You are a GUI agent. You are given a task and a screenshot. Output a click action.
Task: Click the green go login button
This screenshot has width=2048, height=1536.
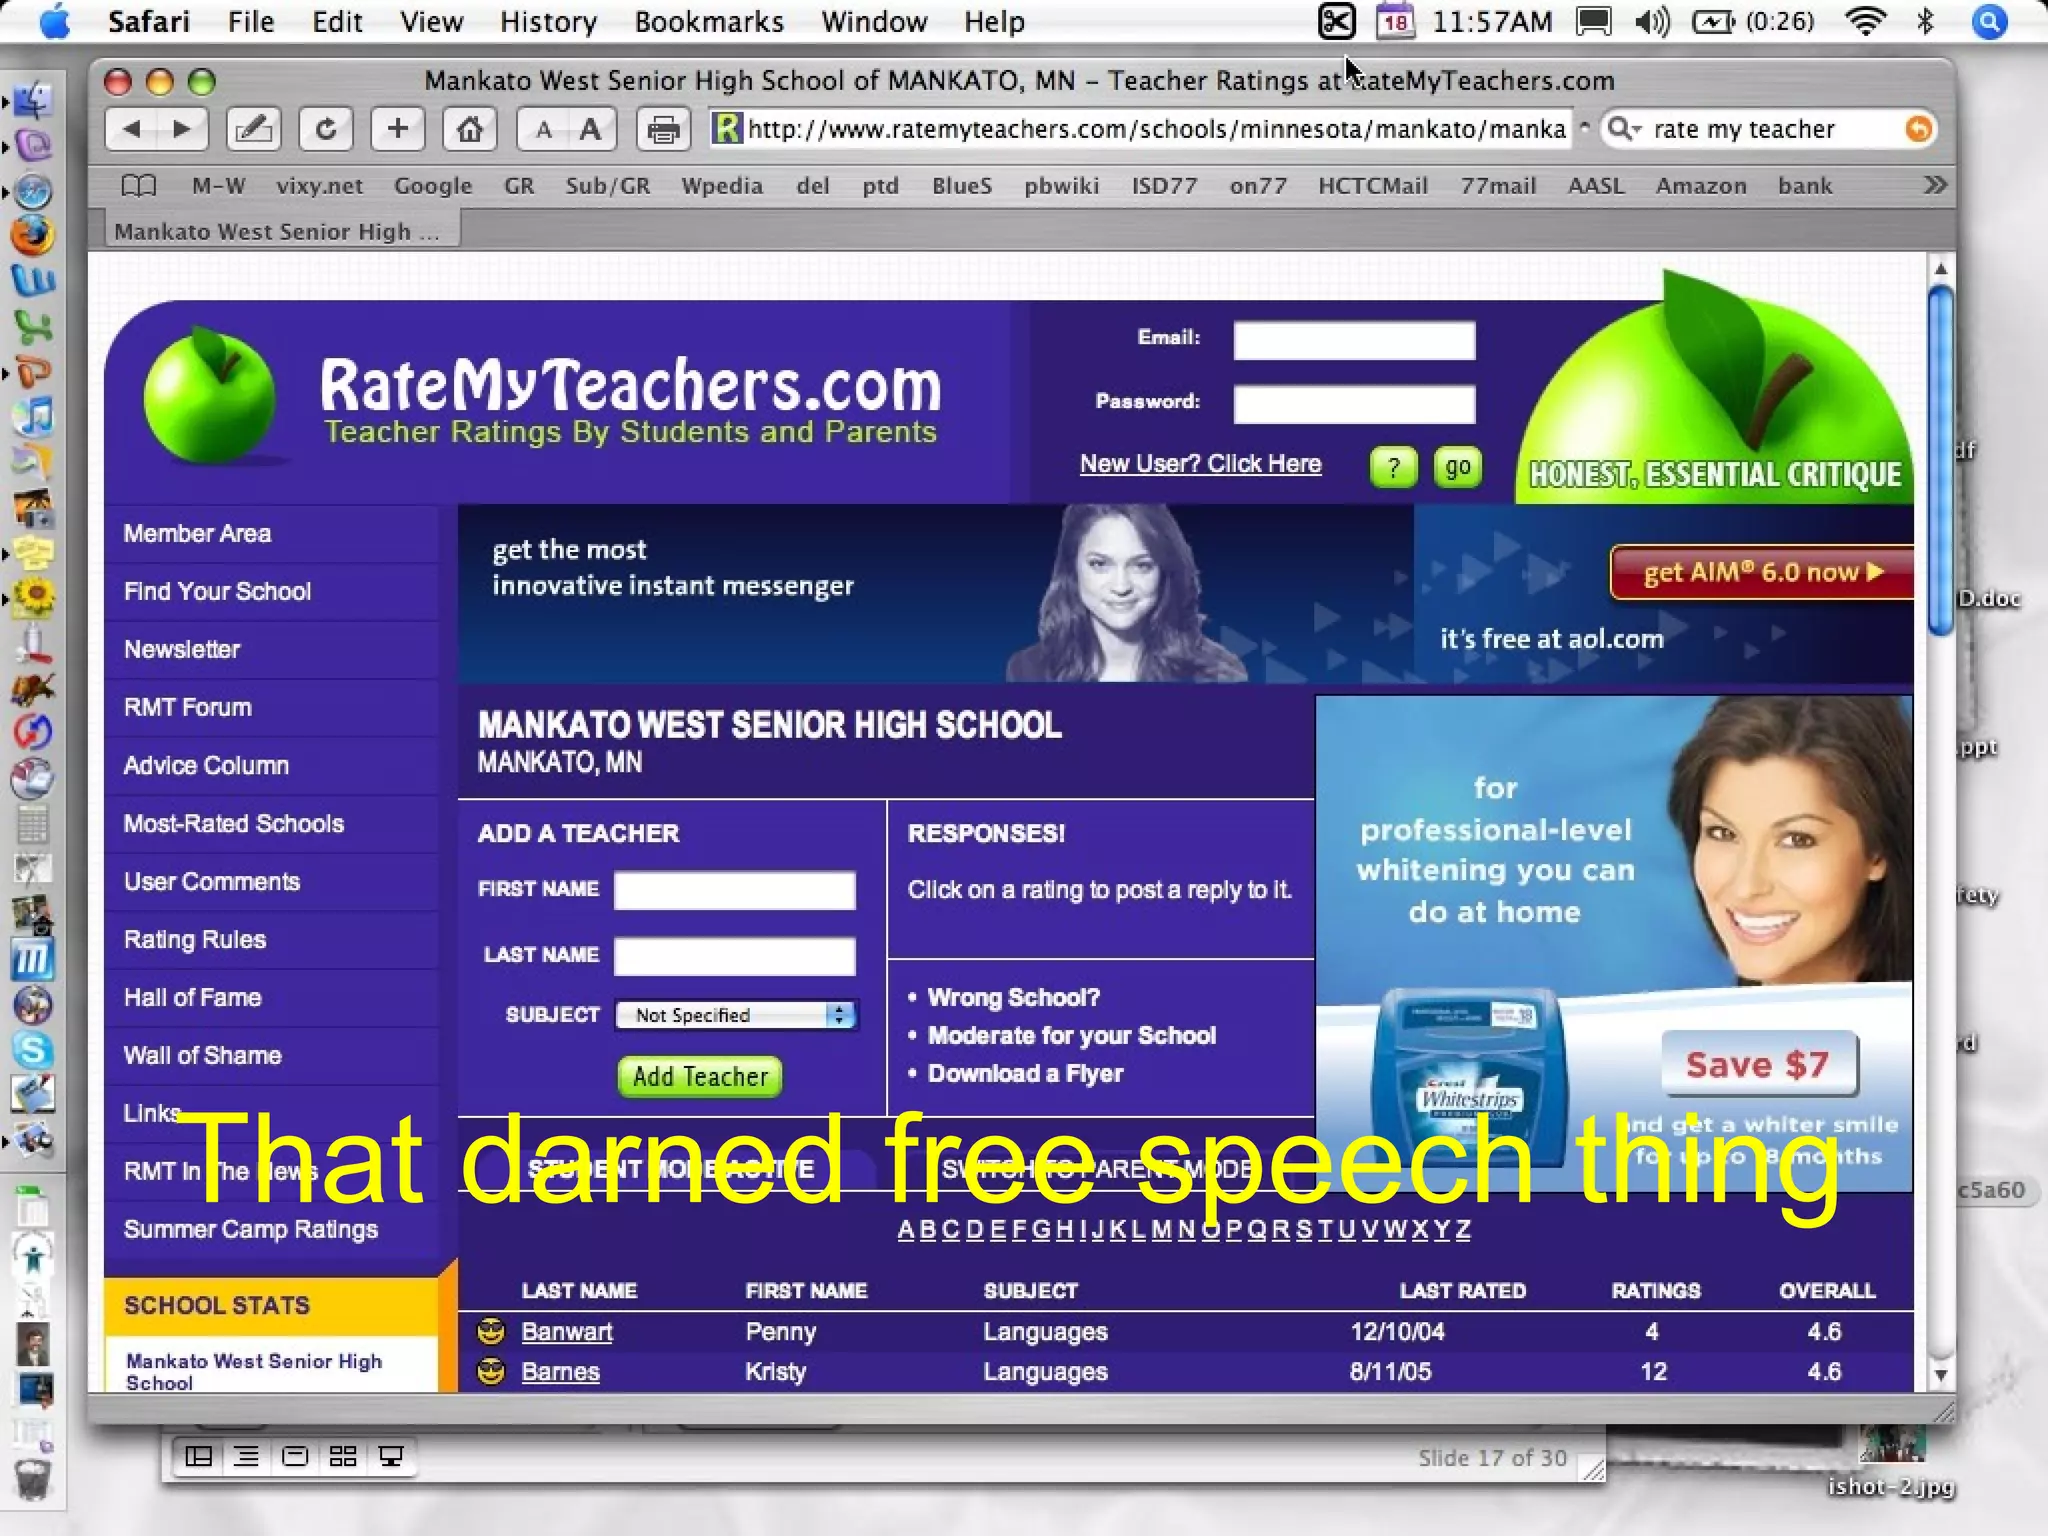(1457, 467)
